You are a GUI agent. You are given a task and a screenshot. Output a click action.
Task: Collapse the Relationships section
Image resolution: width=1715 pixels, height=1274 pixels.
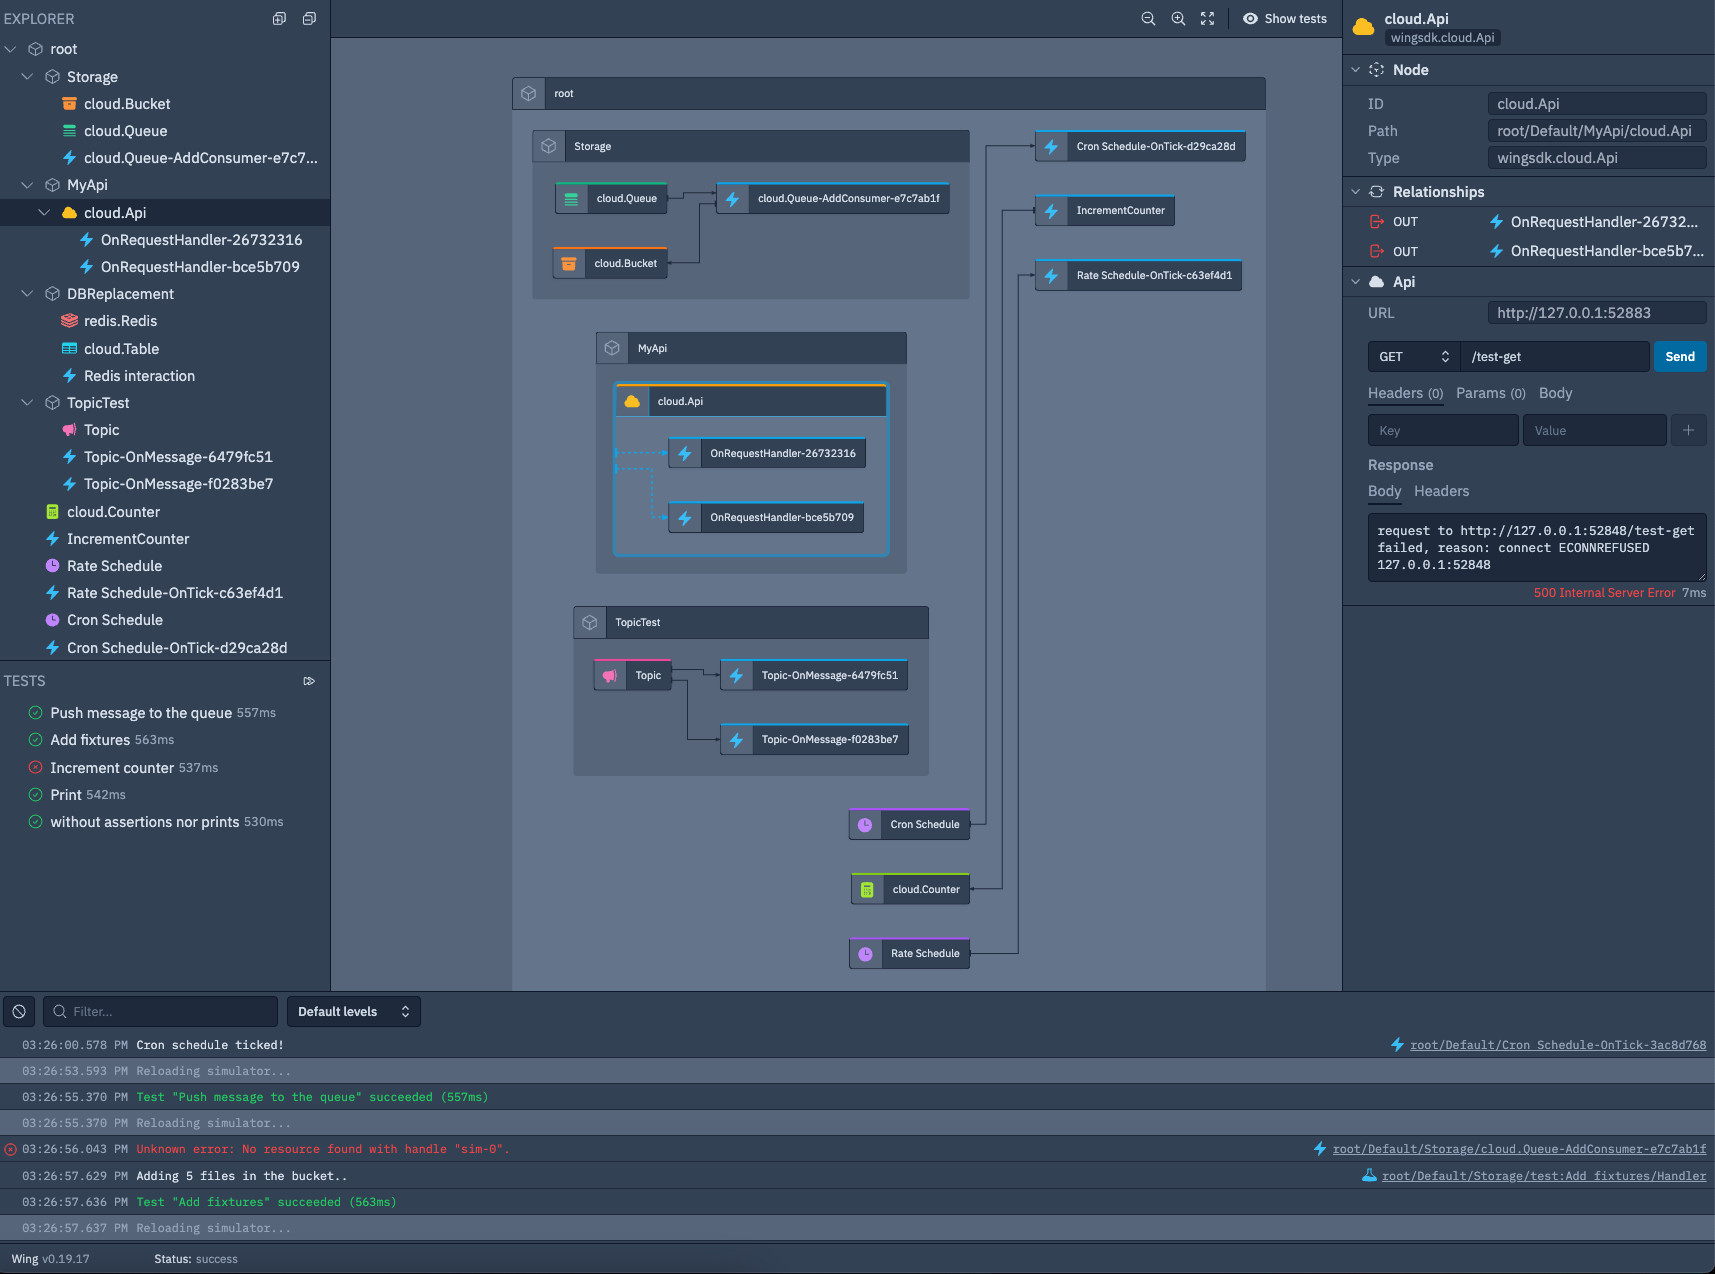click(1356, 192)
